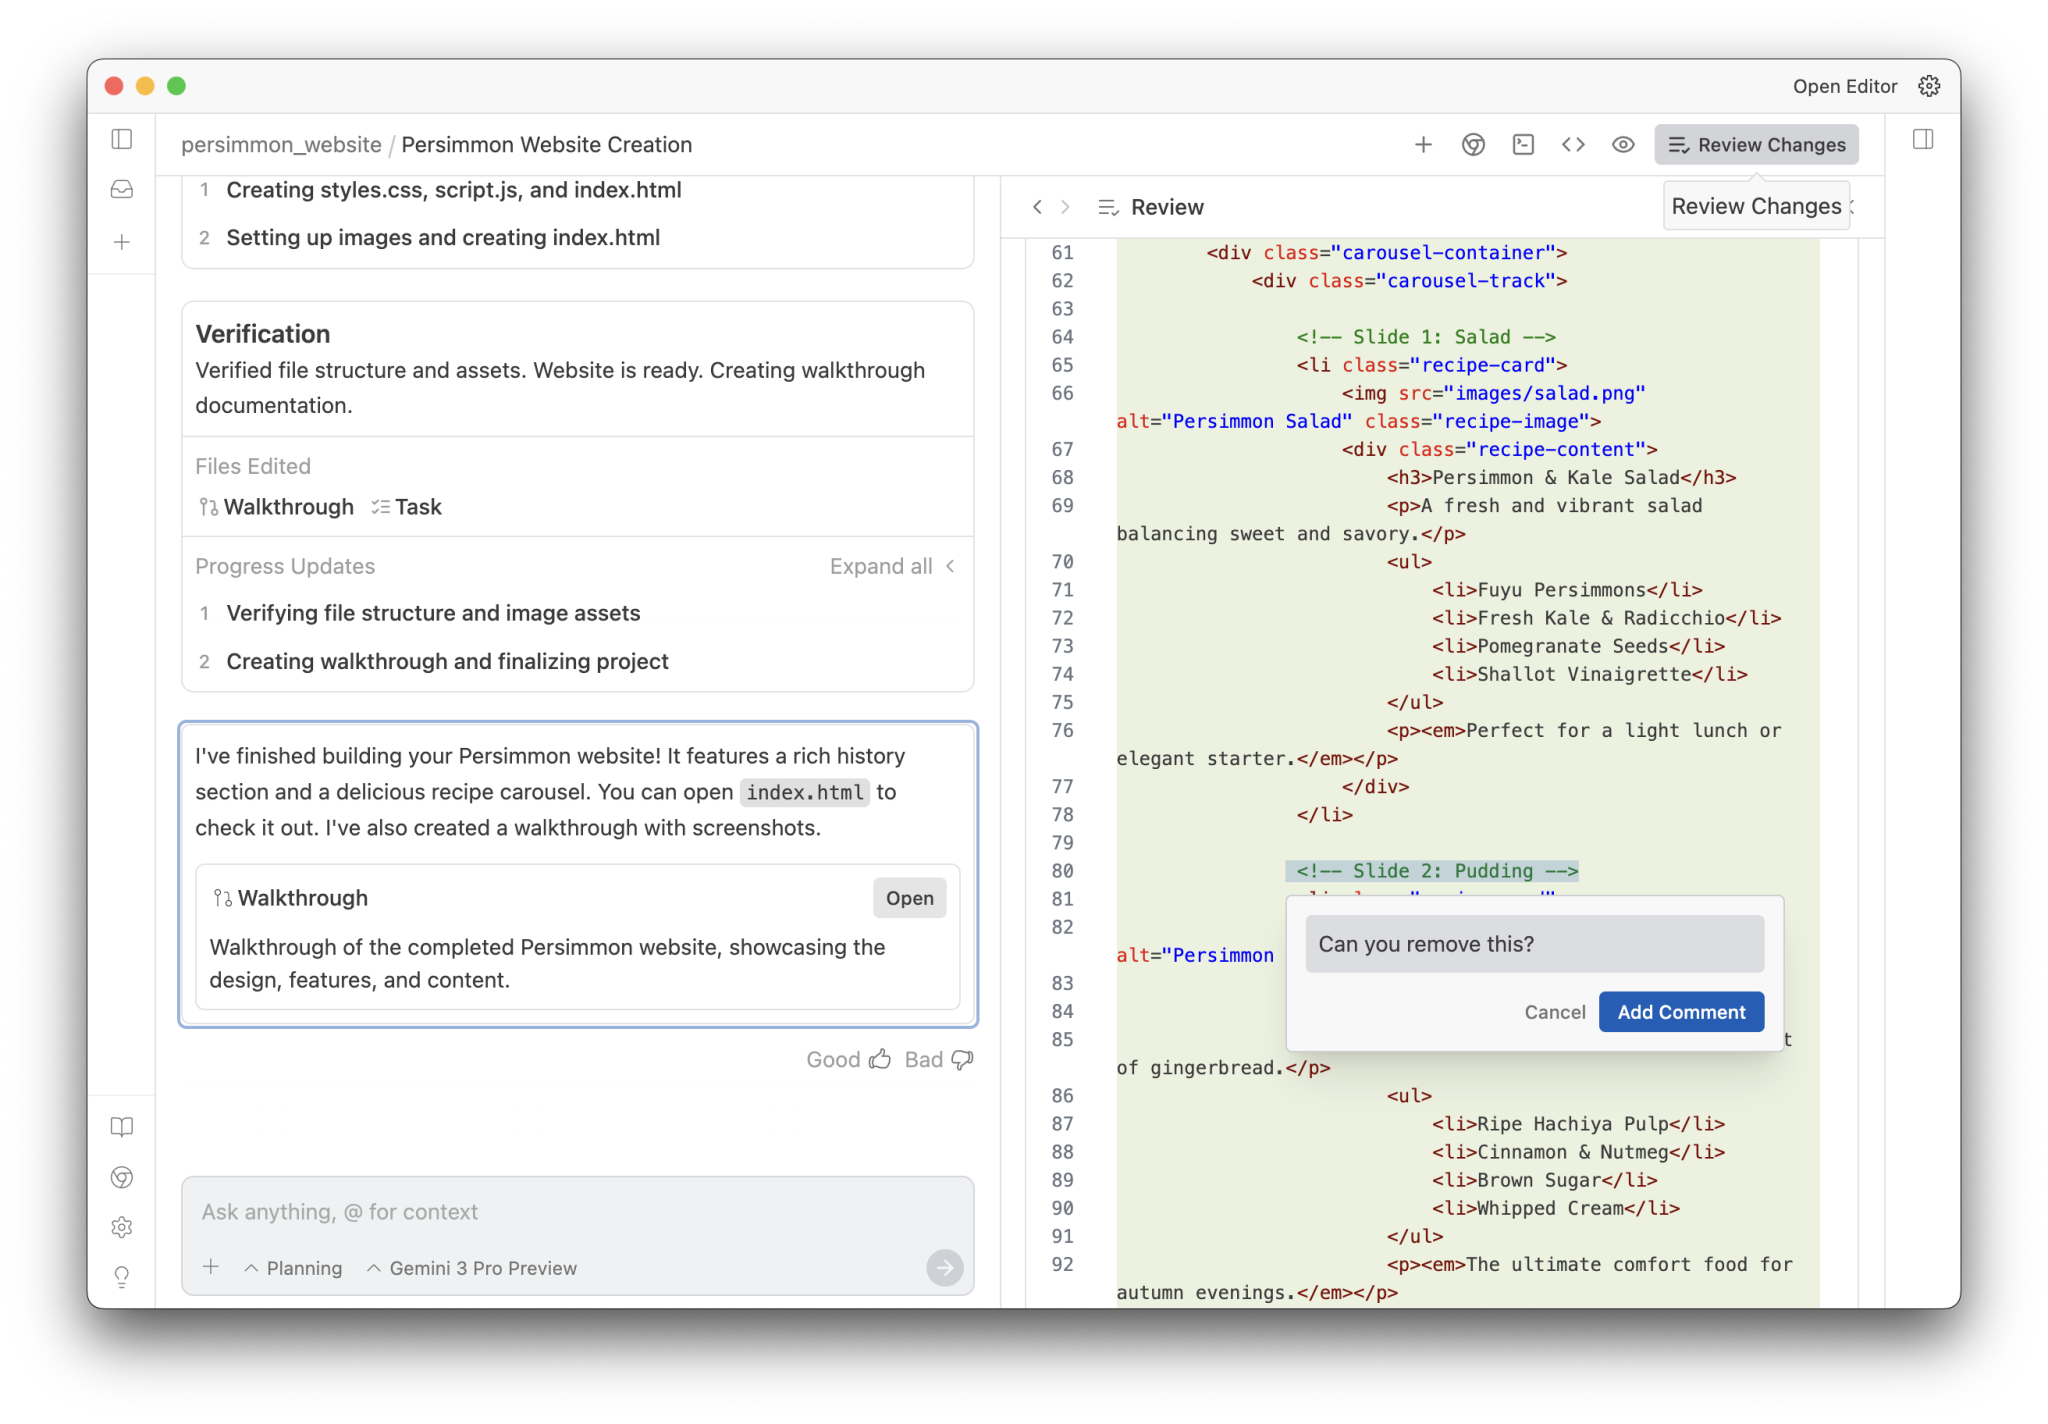Toggle the preview eye icon in the toolbar
This screenshot has height=1424, width=2048.
[1622, 144]
